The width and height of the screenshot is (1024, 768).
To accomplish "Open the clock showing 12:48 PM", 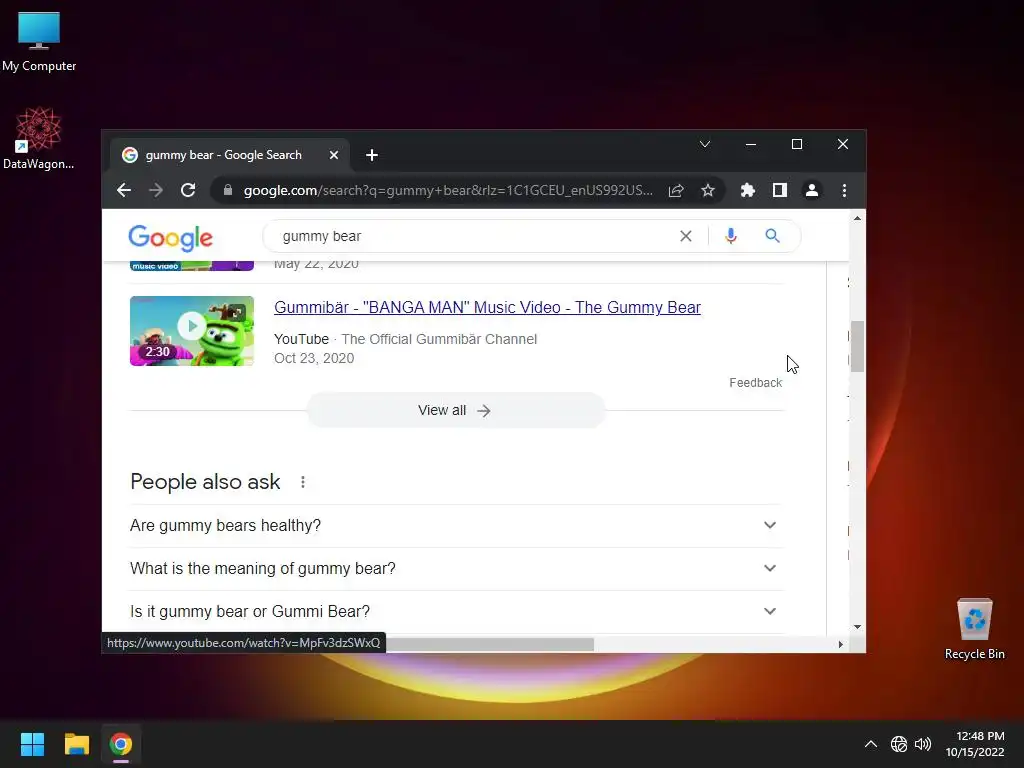I will (x=975, y=744).
